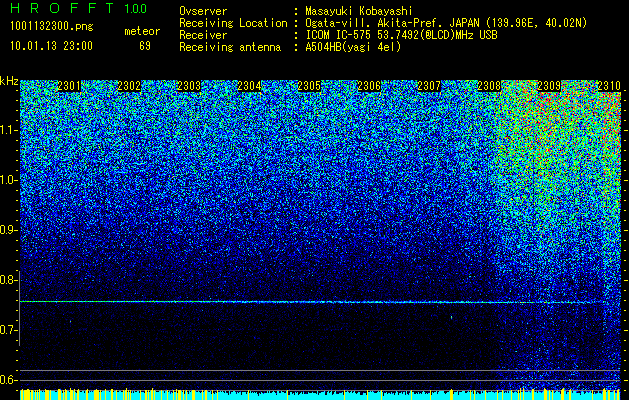Click the filename 1001132300.png

(52, 26)
